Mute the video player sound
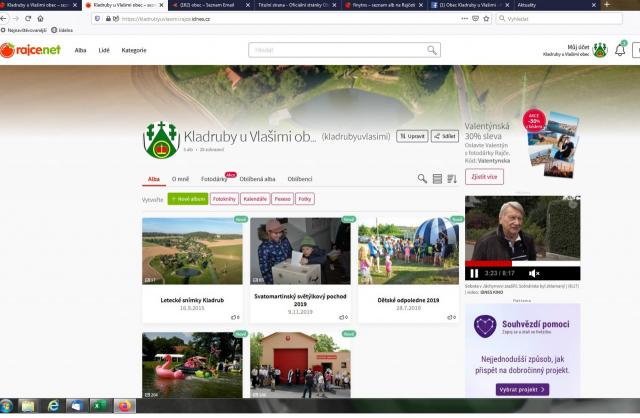The width and height of the screenshot is (640, 418). click(x=534, y=273)
